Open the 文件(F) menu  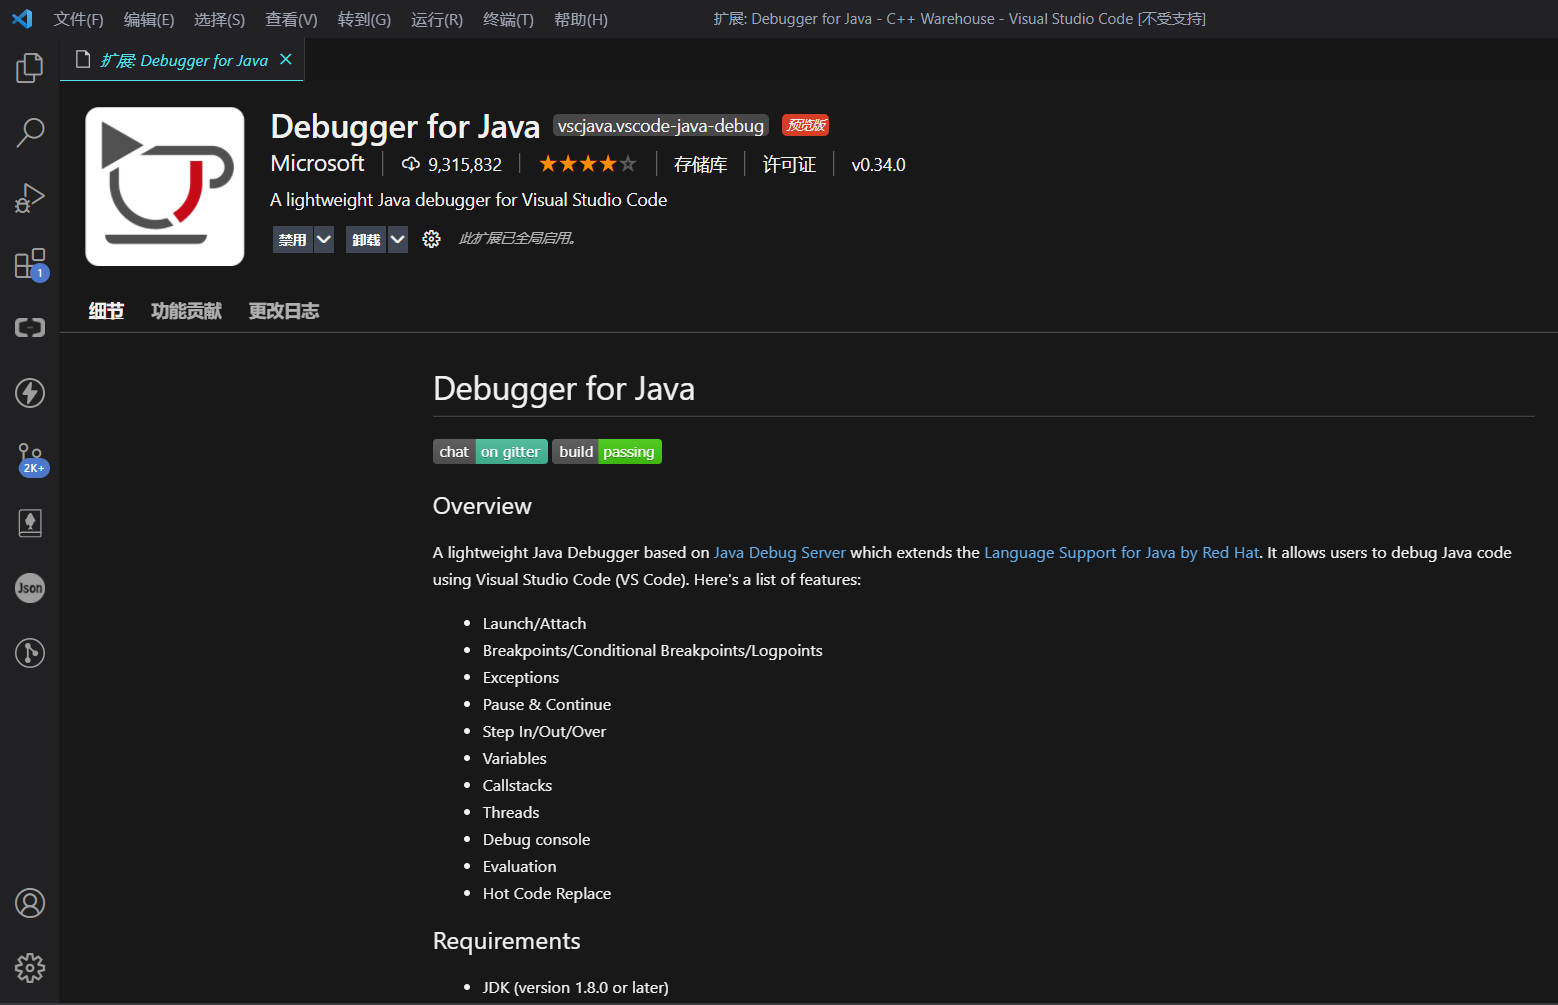click(78, 19)
